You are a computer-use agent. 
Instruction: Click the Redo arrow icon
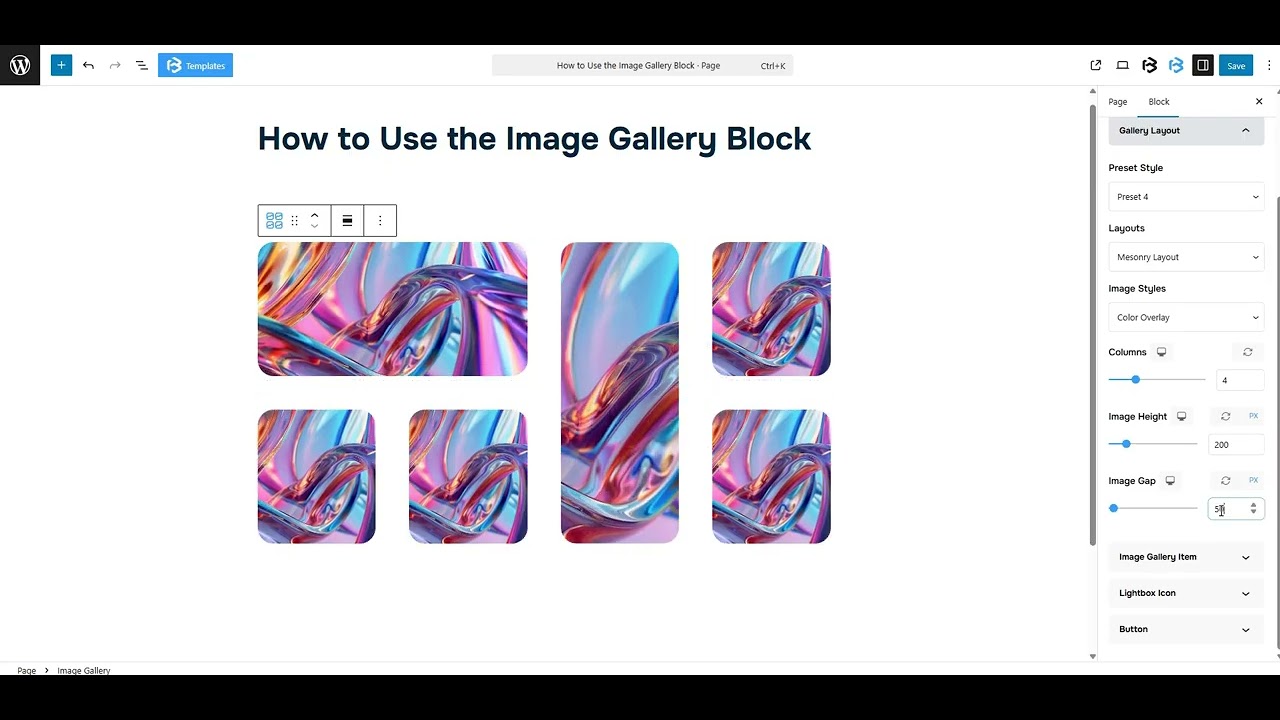[x=114, y=65]
